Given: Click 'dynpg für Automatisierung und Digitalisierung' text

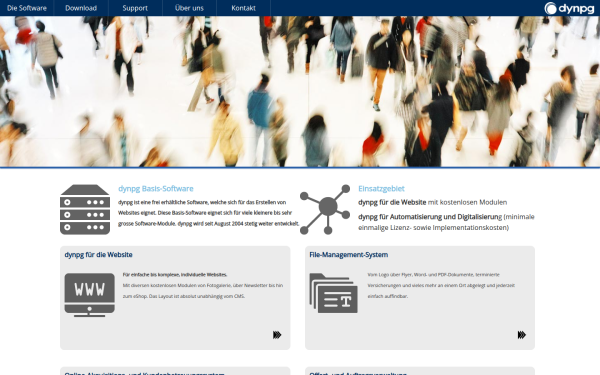Looking at the screenshot, I should 430,217.
